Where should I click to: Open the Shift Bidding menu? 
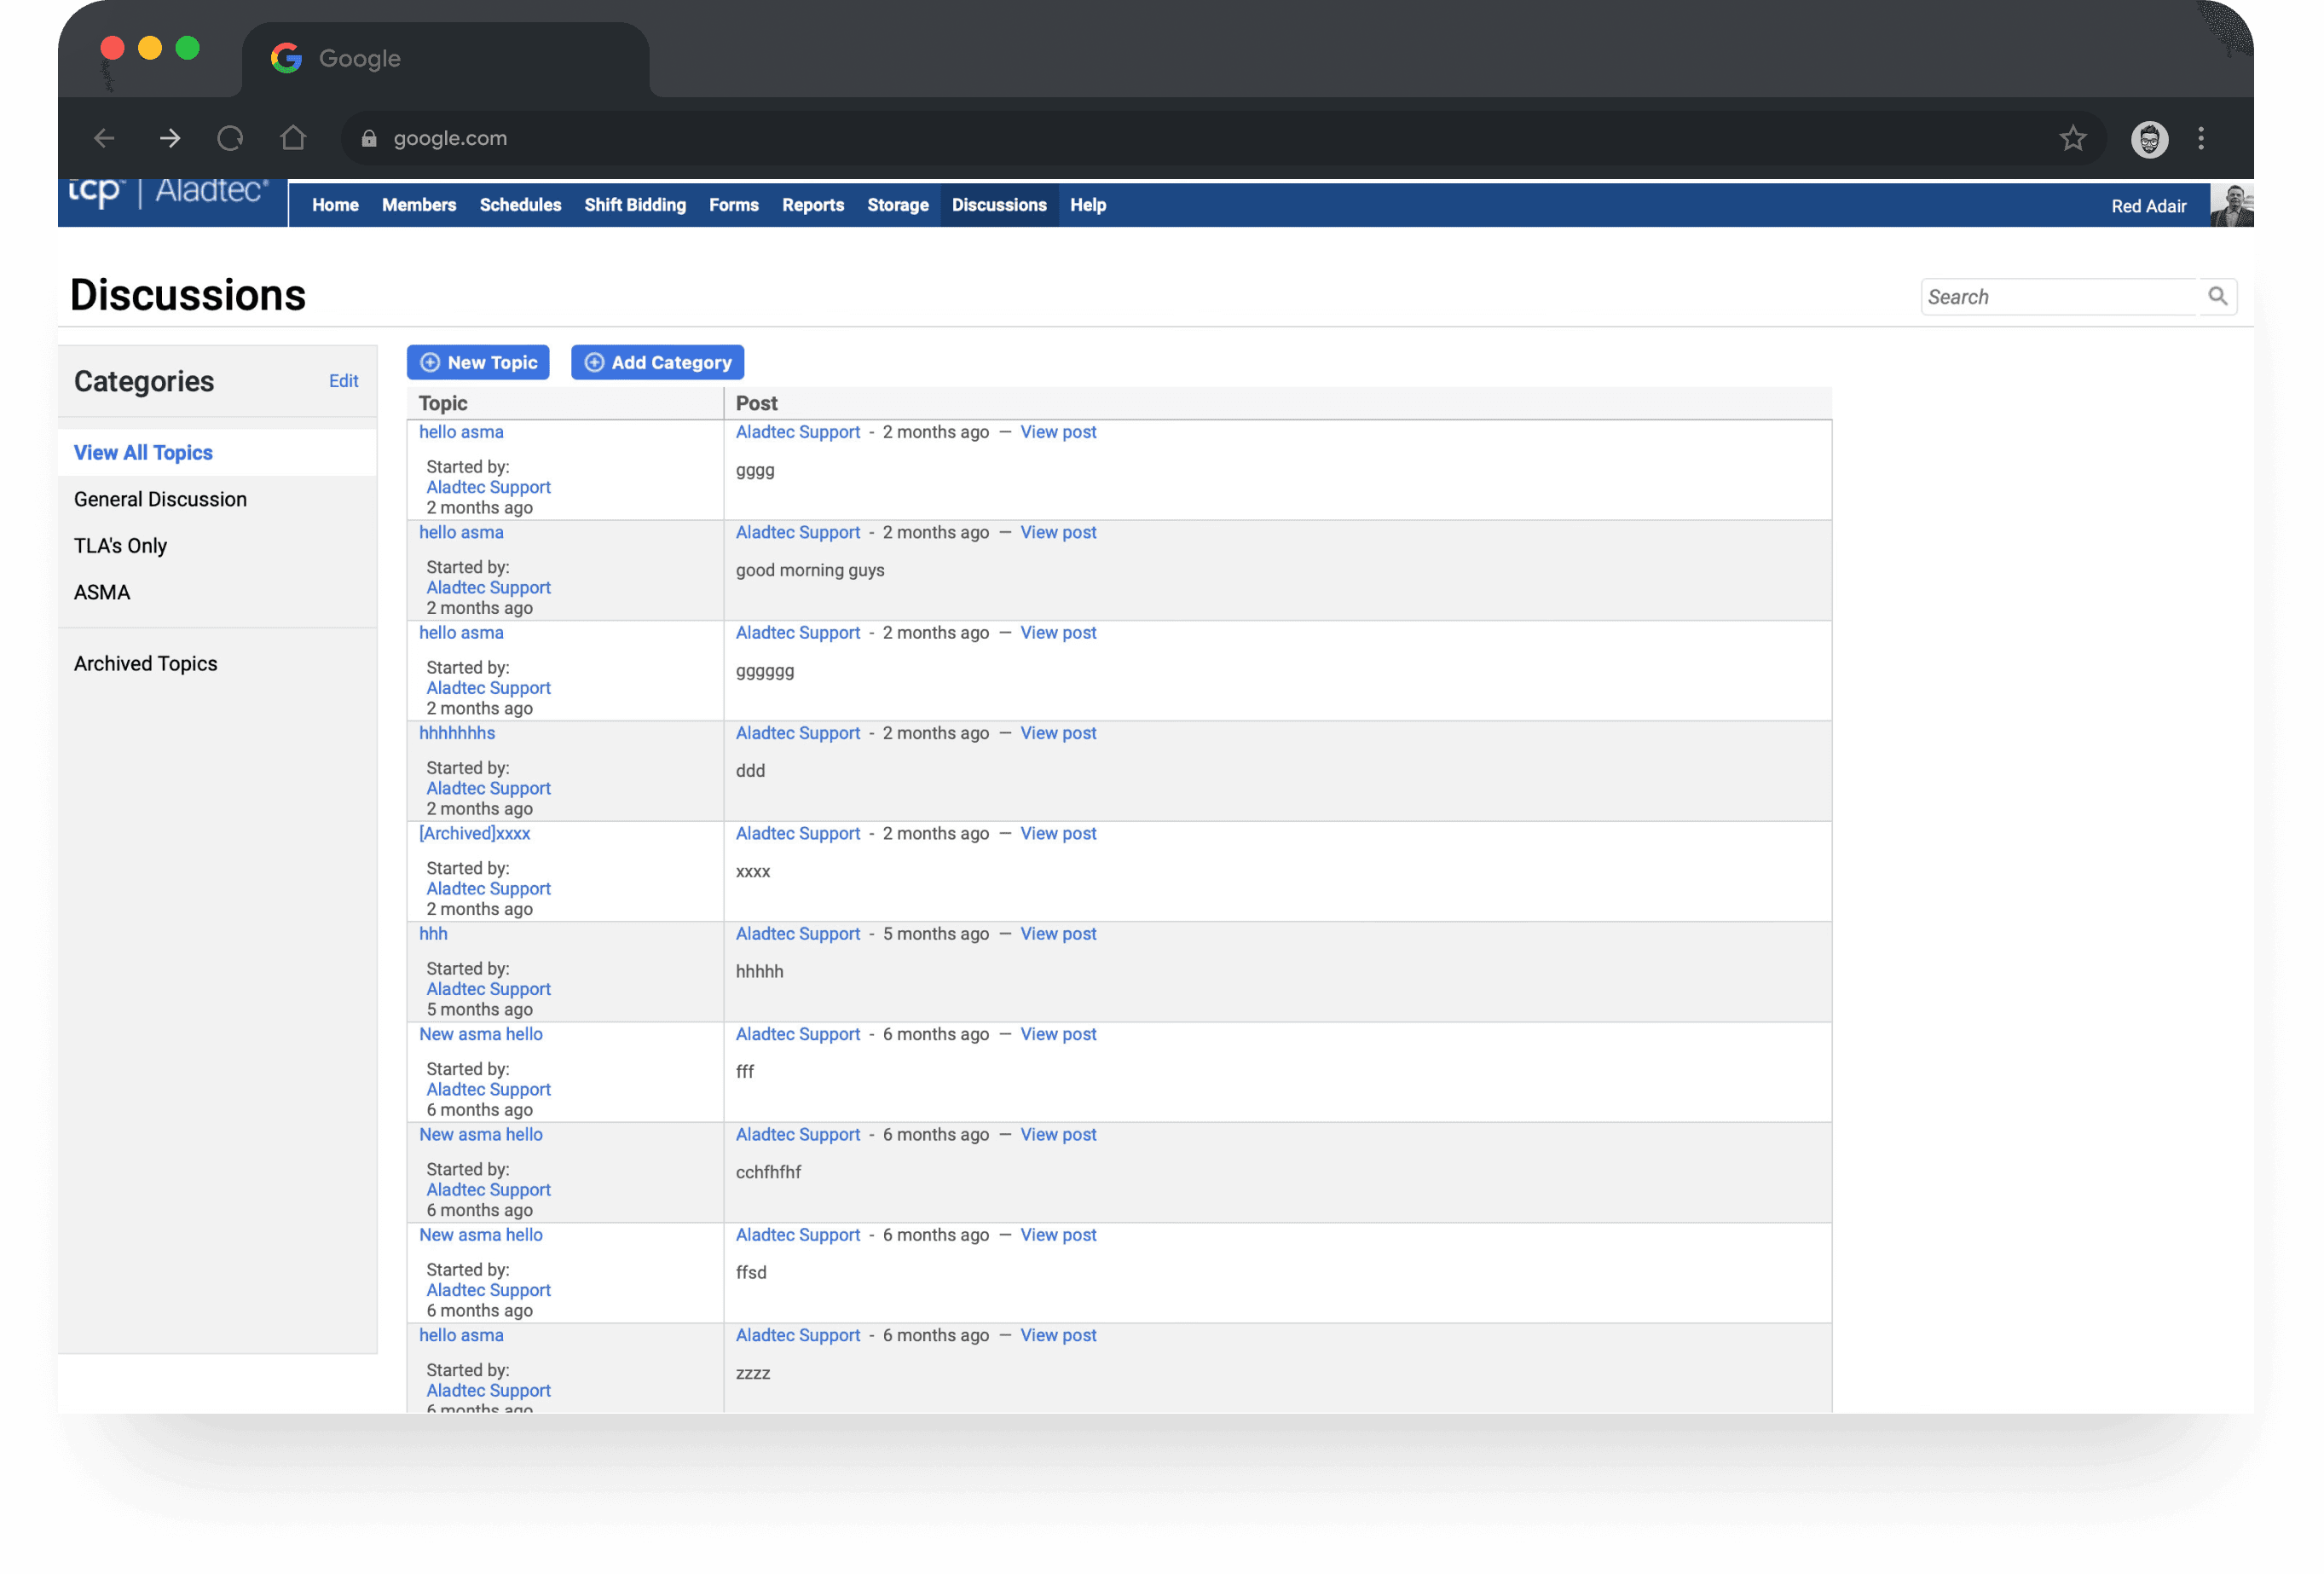tap(635, 205)
